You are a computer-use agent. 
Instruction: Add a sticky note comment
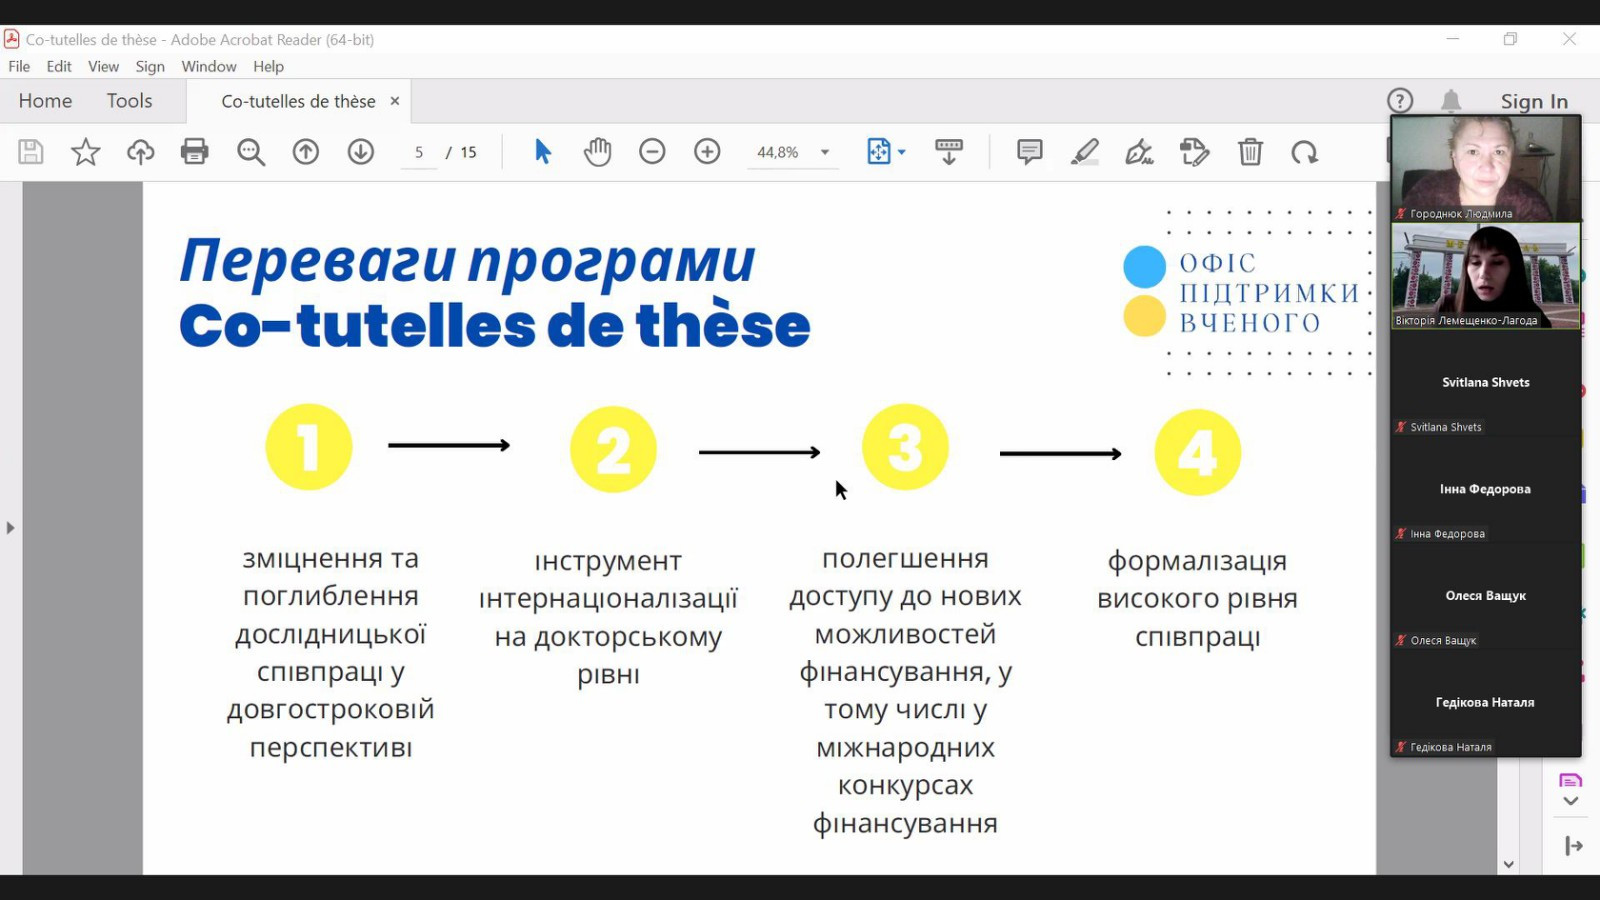tap(1030, 152)
